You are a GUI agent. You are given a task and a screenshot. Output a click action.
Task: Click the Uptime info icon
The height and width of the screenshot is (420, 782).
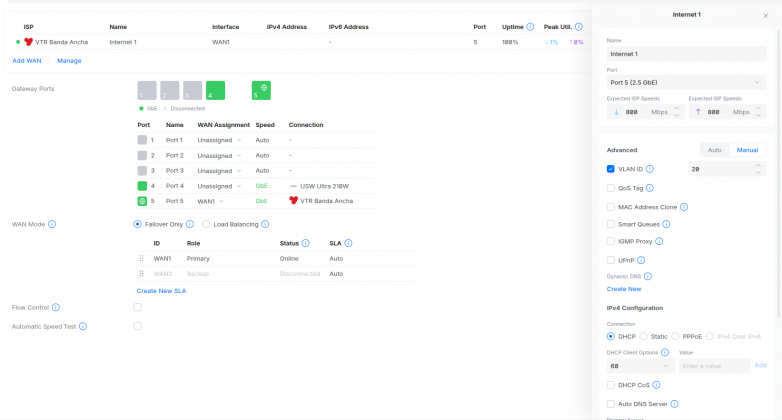click(x=530, y=26)
